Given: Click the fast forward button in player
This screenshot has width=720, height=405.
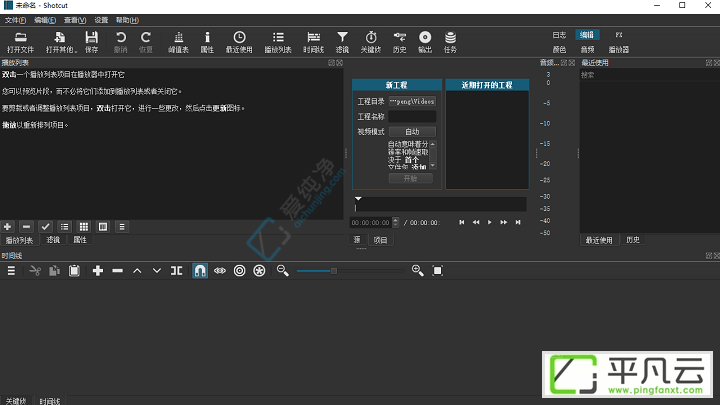Looking at the screenshot, I should point(504,222).
